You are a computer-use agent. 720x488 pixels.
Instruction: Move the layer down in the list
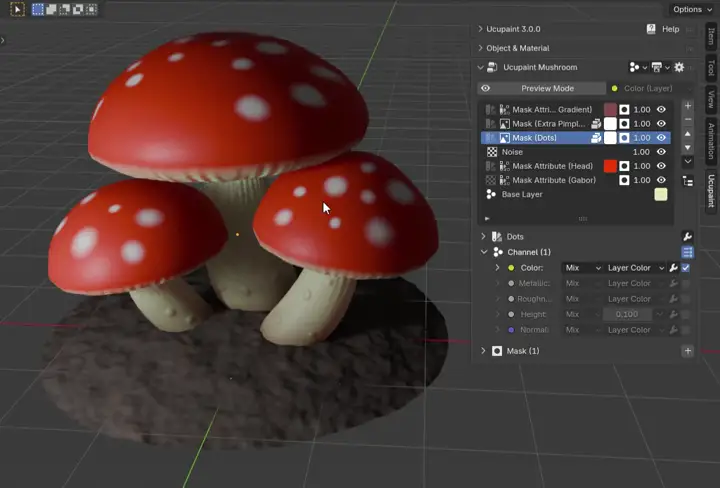688,147
